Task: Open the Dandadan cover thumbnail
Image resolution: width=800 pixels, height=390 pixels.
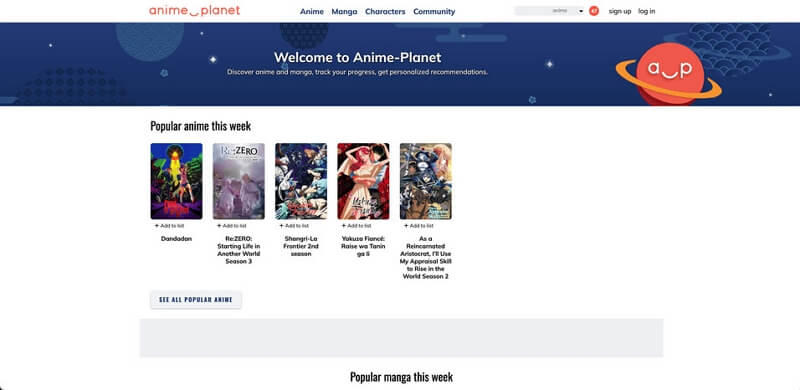Action: click(177, 181)
